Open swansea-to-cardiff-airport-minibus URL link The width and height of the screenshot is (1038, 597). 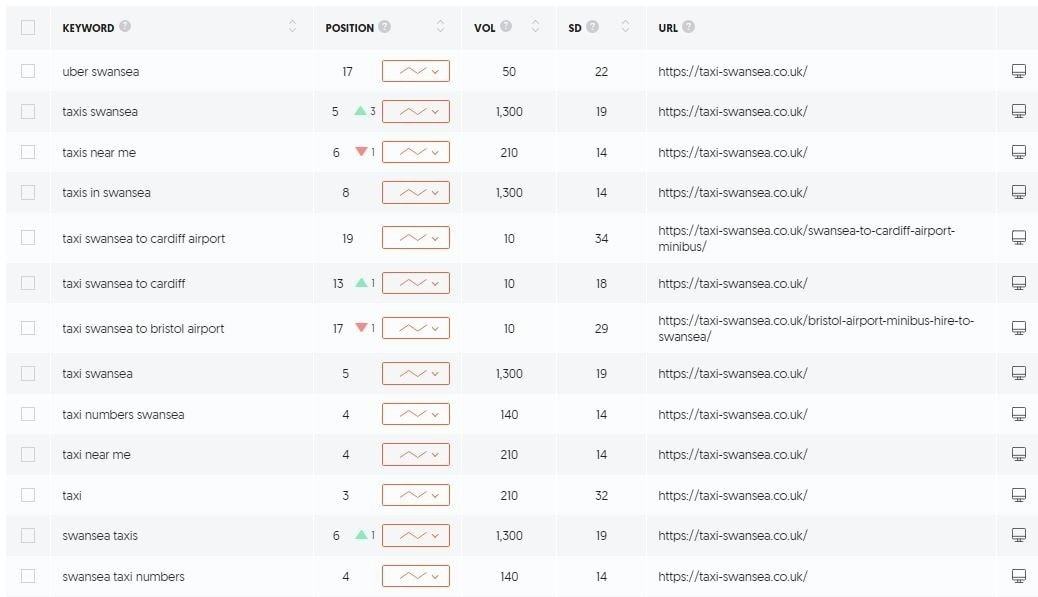tap(806, 238)
